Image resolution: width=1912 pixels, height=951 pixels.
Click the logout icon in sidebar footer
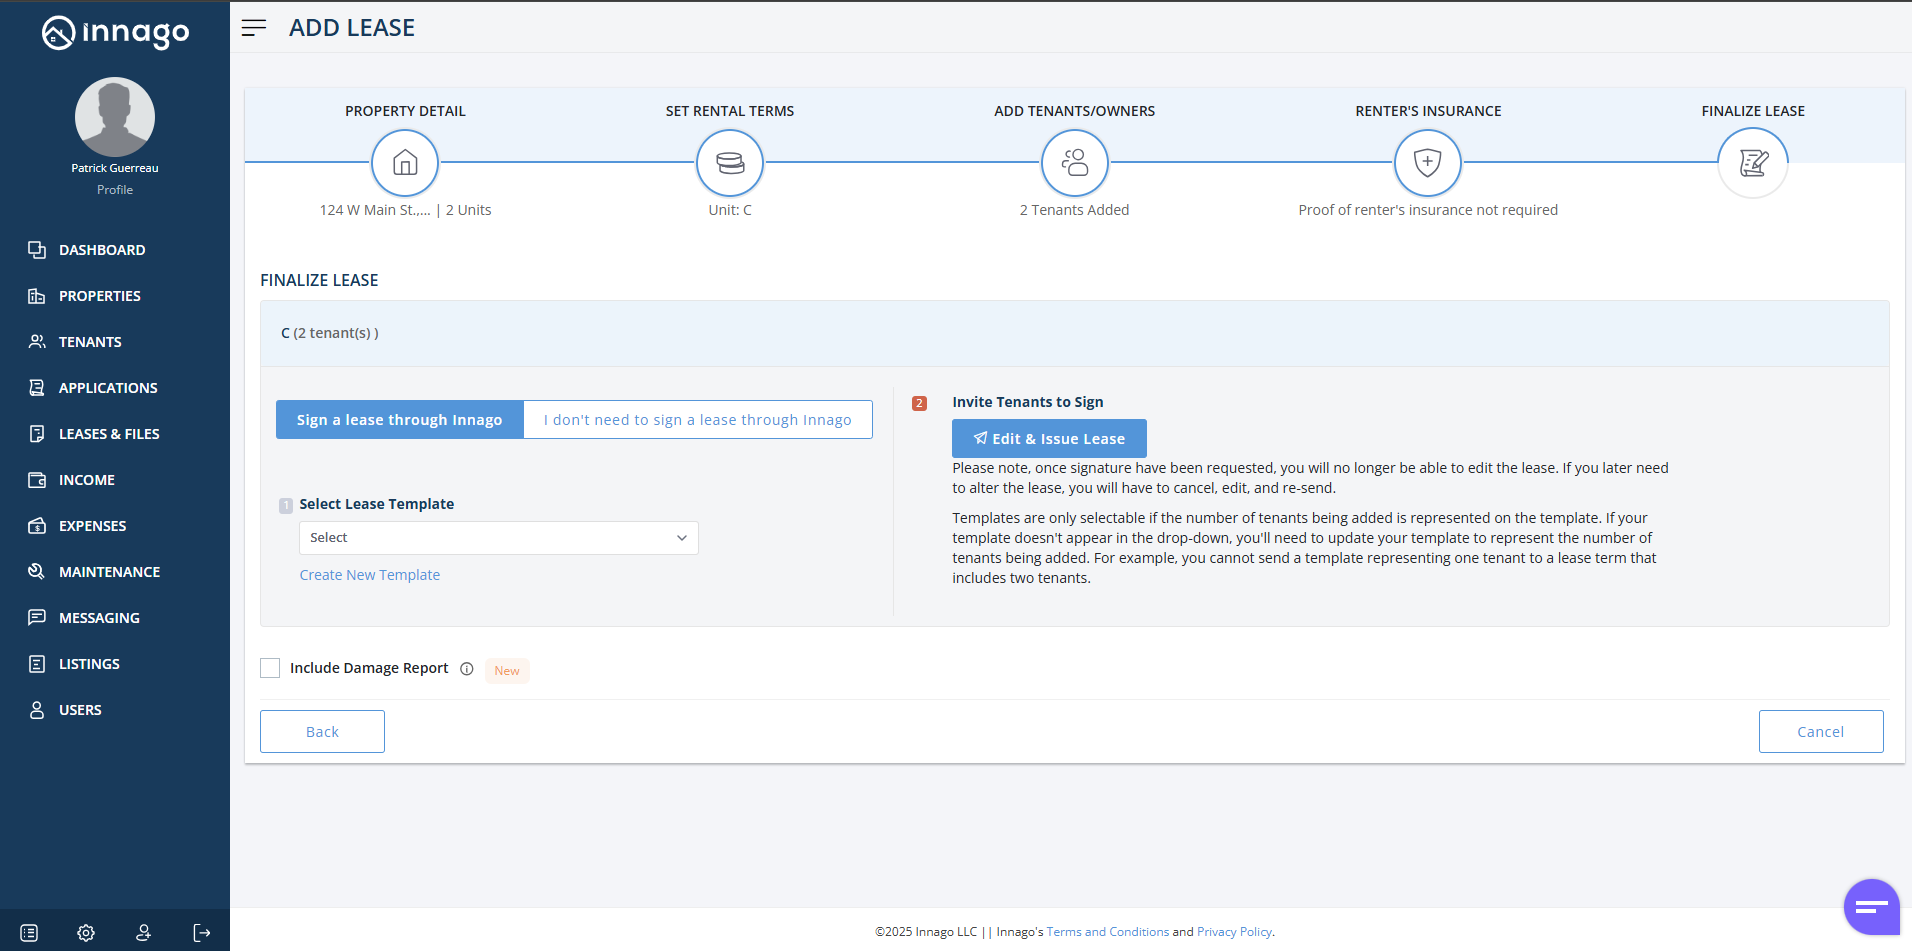pos(202,933)
